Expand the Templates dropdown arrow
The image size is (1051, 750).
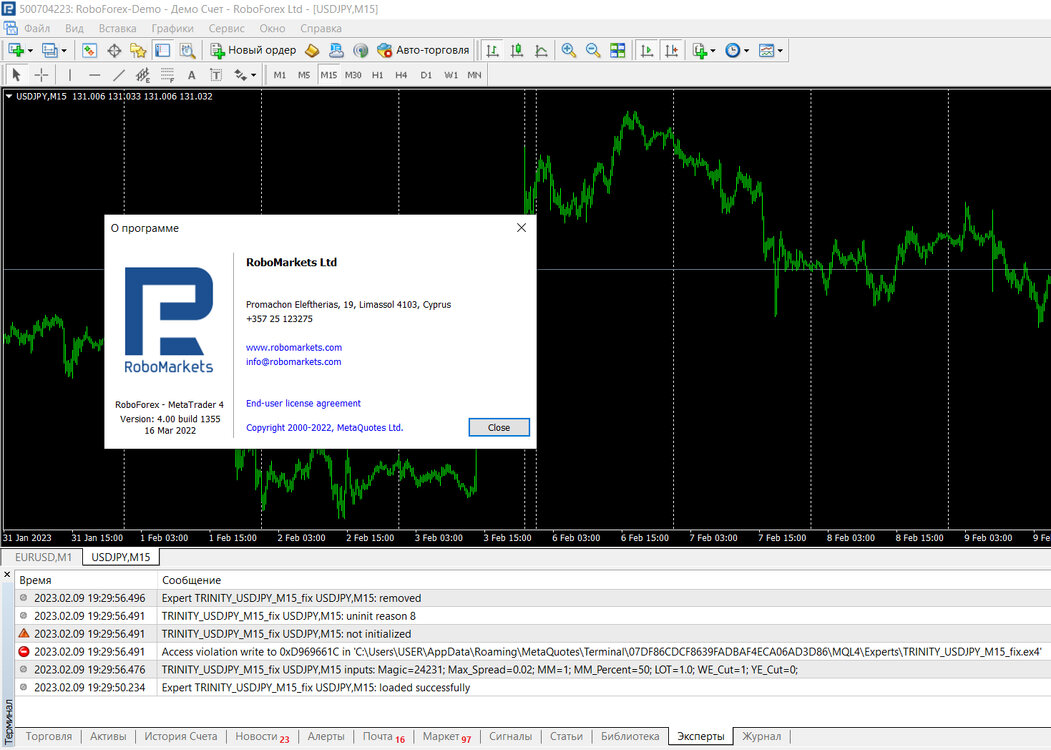[x=780, y=50]
